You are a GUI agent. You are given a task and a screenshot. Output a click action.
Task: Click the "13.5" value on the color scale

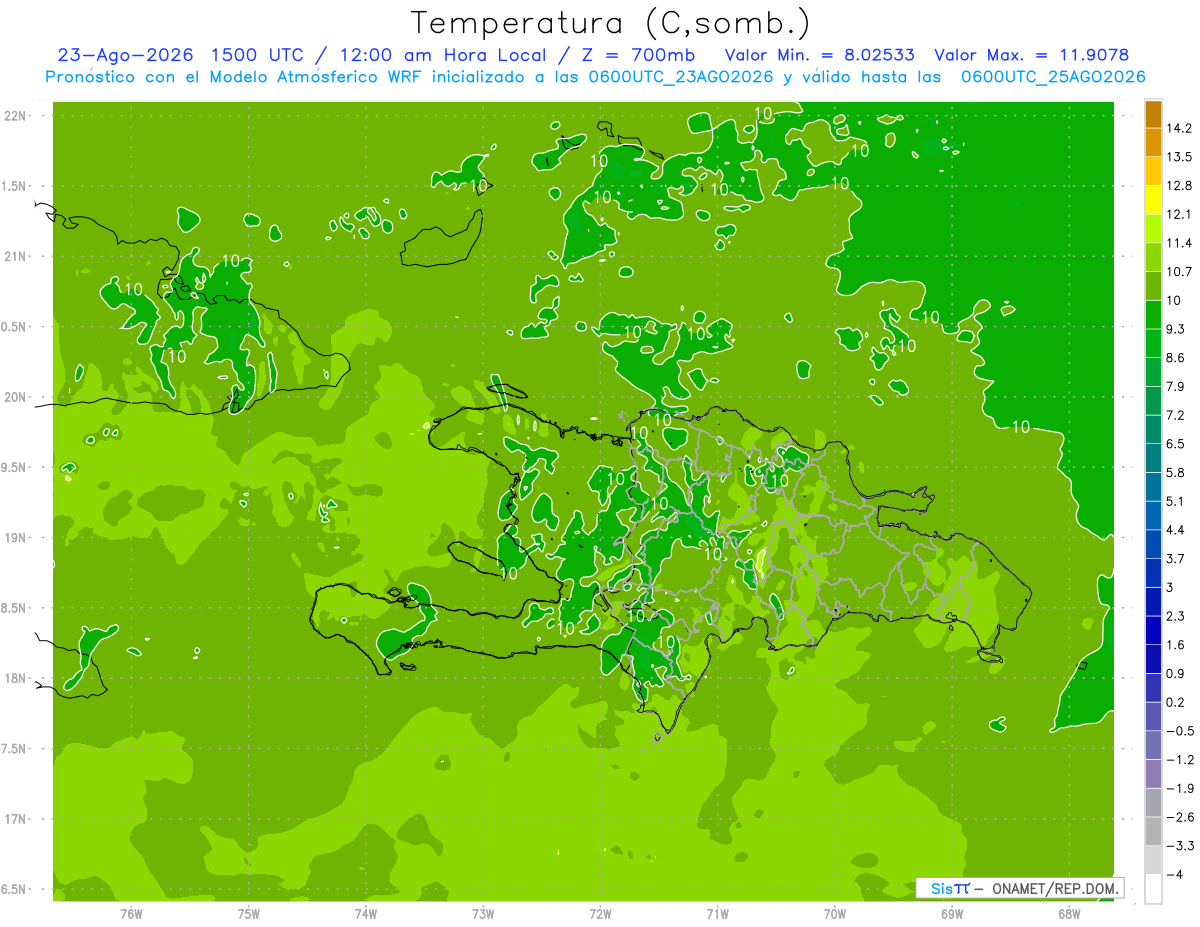[x=1178, y=157]
